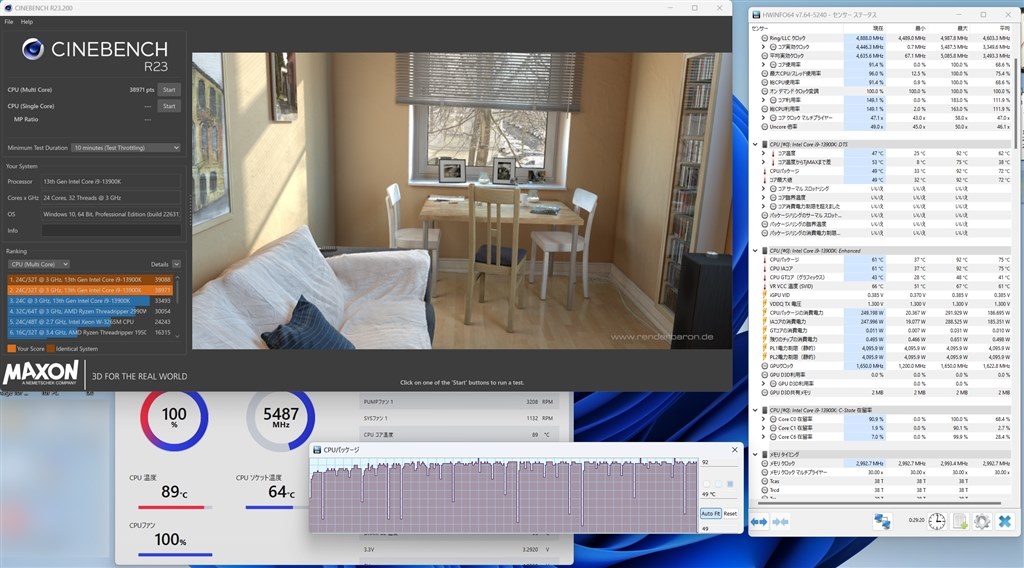Expand the Core C0 residency row

point(763,419)
